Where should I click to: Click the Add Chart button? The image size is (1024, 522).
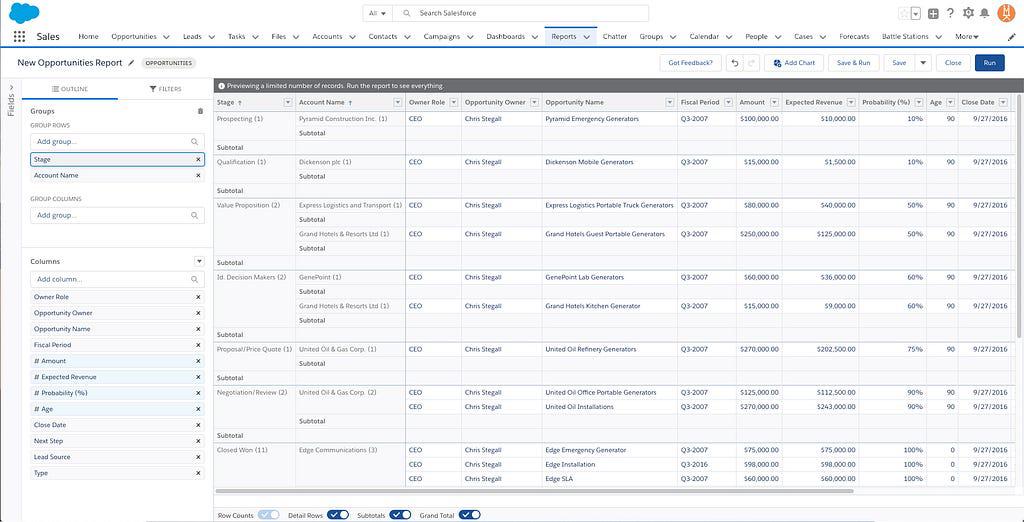click(793, 63)
